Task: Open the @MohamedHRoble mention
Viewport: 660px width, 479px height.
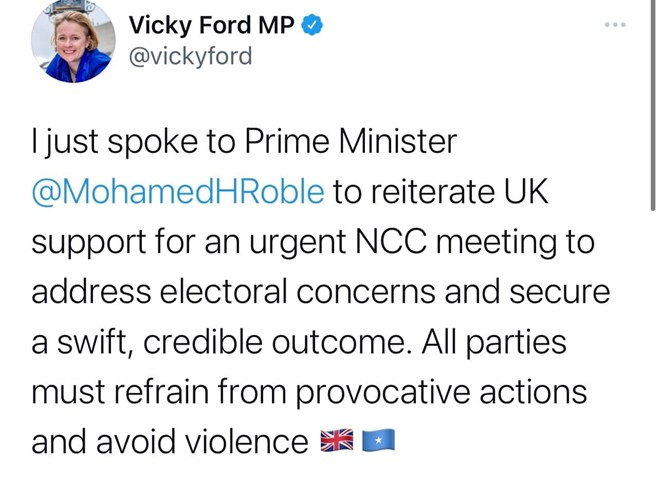Action: click(x=178, y=192)
